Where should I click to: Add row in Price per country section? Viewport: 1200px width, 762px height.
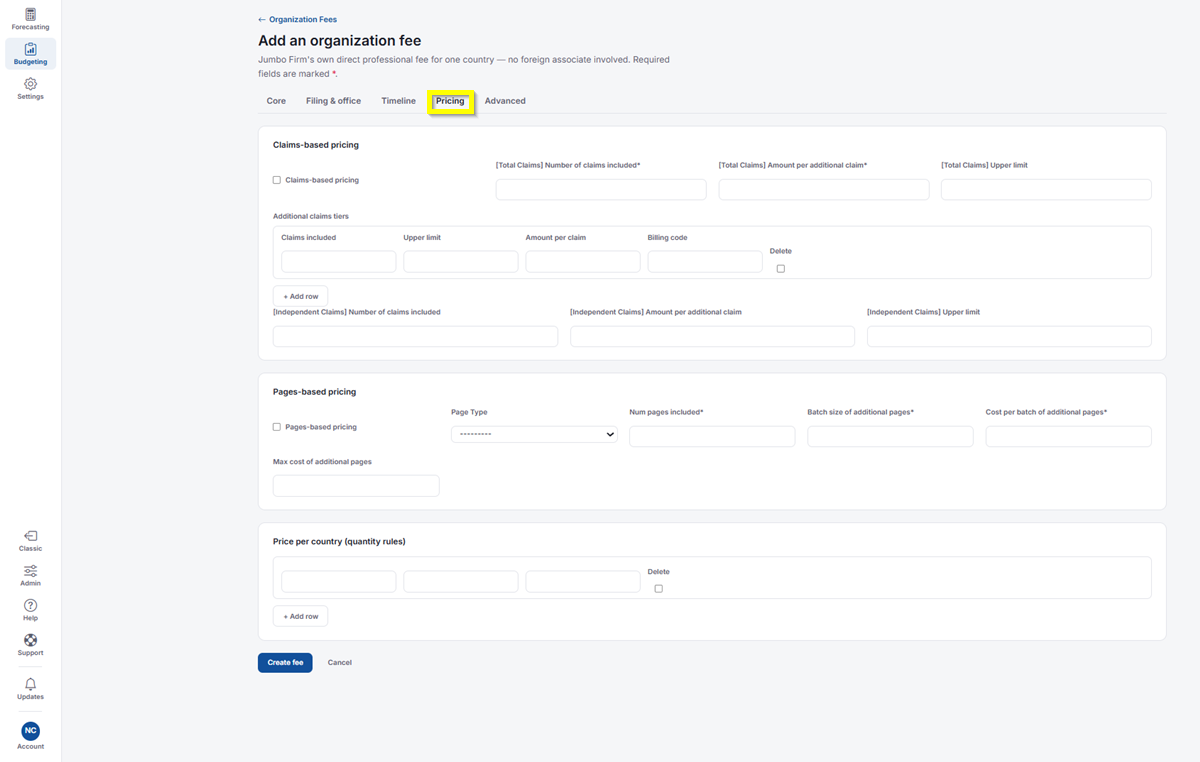coord(300,616)
